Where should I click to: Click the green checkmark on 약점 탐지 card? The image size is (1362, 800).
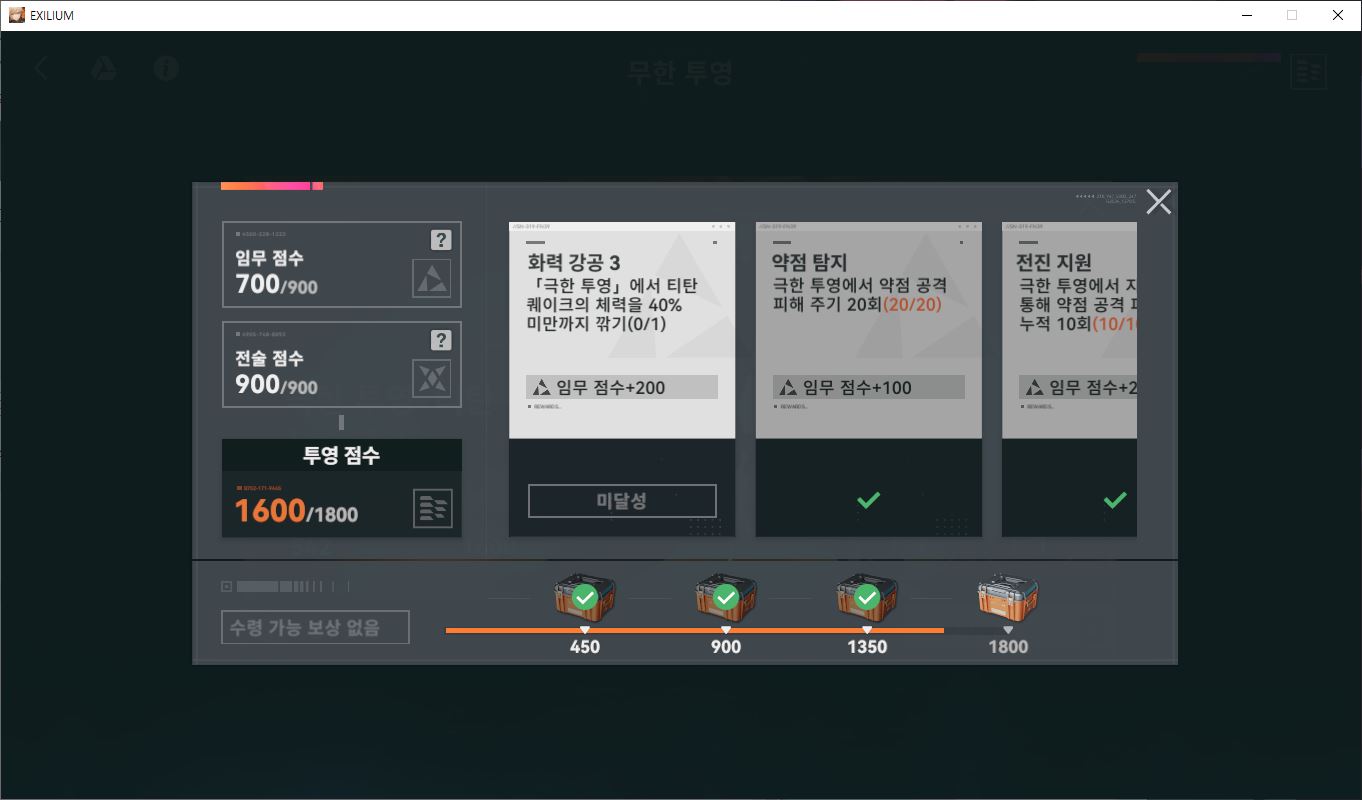(868, 500)
